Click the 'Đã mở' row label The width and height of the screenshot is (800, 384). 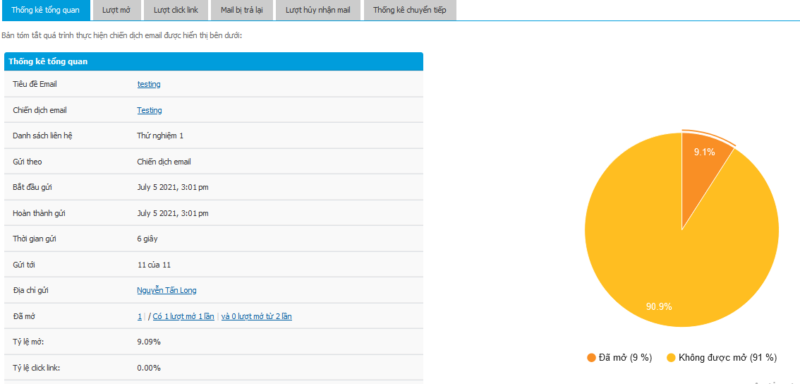pyautogui.click(x=23, y=316)
